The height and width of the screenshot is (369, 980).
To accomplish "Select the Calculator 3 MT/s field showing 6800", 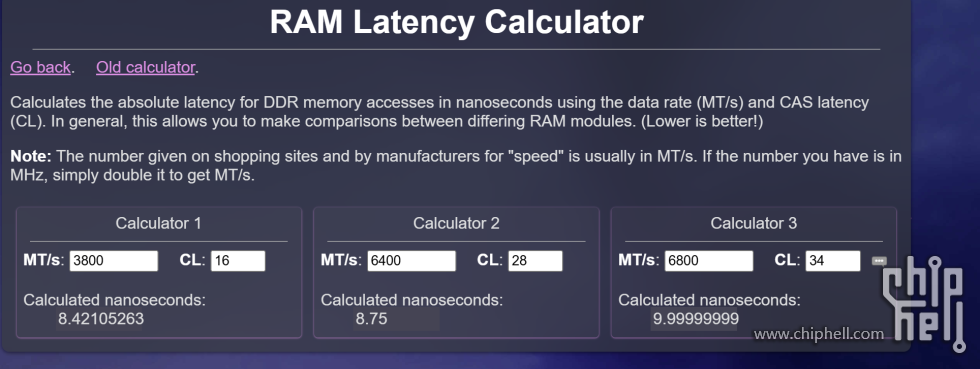I will pyautogui.click(x=709, y=261).
